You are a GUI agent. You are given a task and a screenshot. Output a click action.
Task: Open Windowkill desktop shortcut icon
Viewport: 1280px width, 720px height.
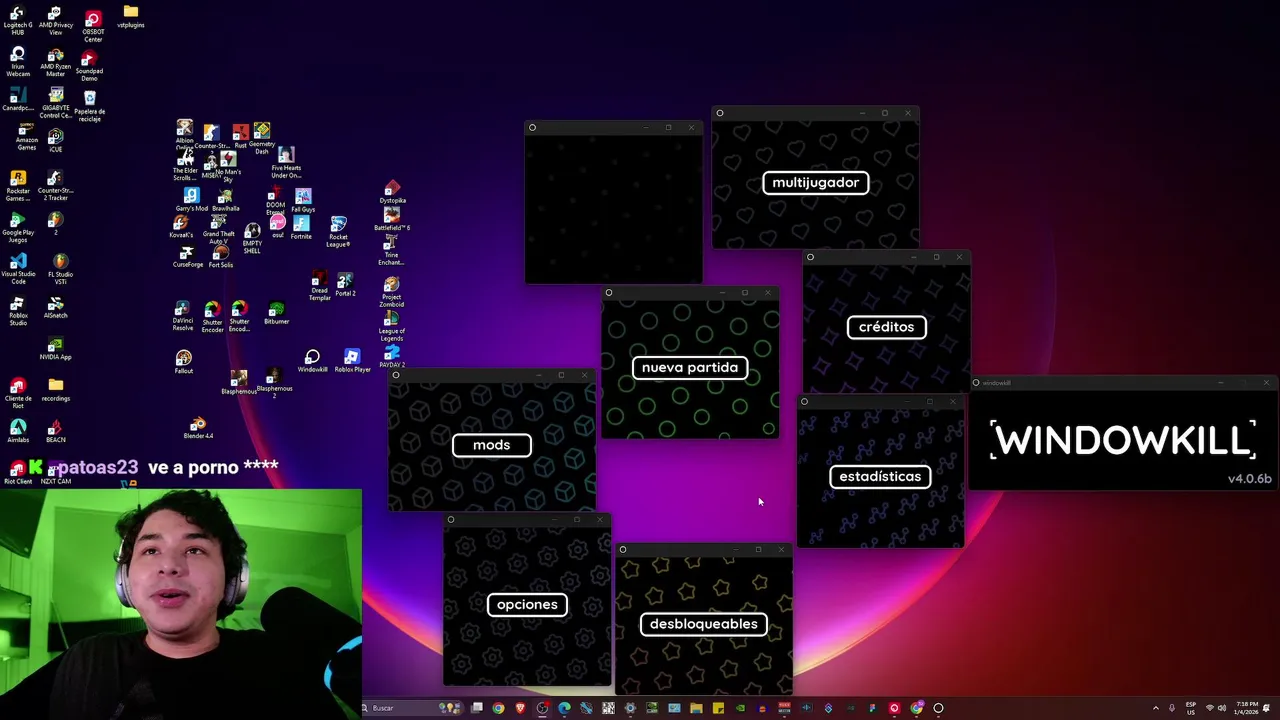[x=312, y=361]
